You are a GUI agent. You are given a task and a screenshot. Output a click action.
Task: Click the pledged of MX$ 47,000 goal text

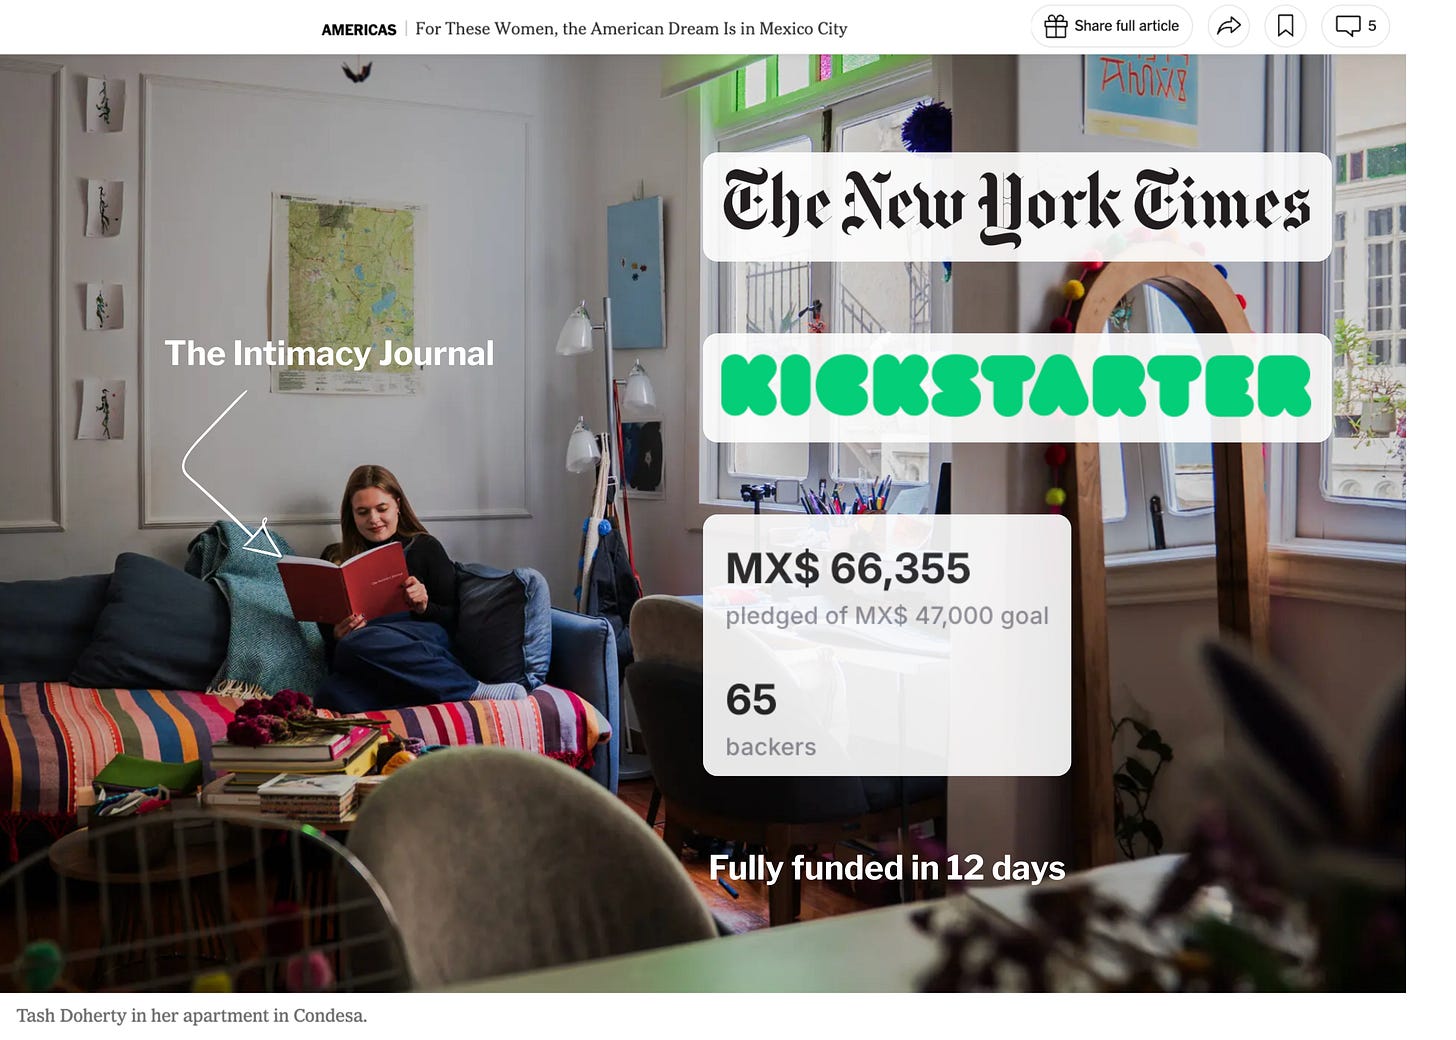click(887, 615)
